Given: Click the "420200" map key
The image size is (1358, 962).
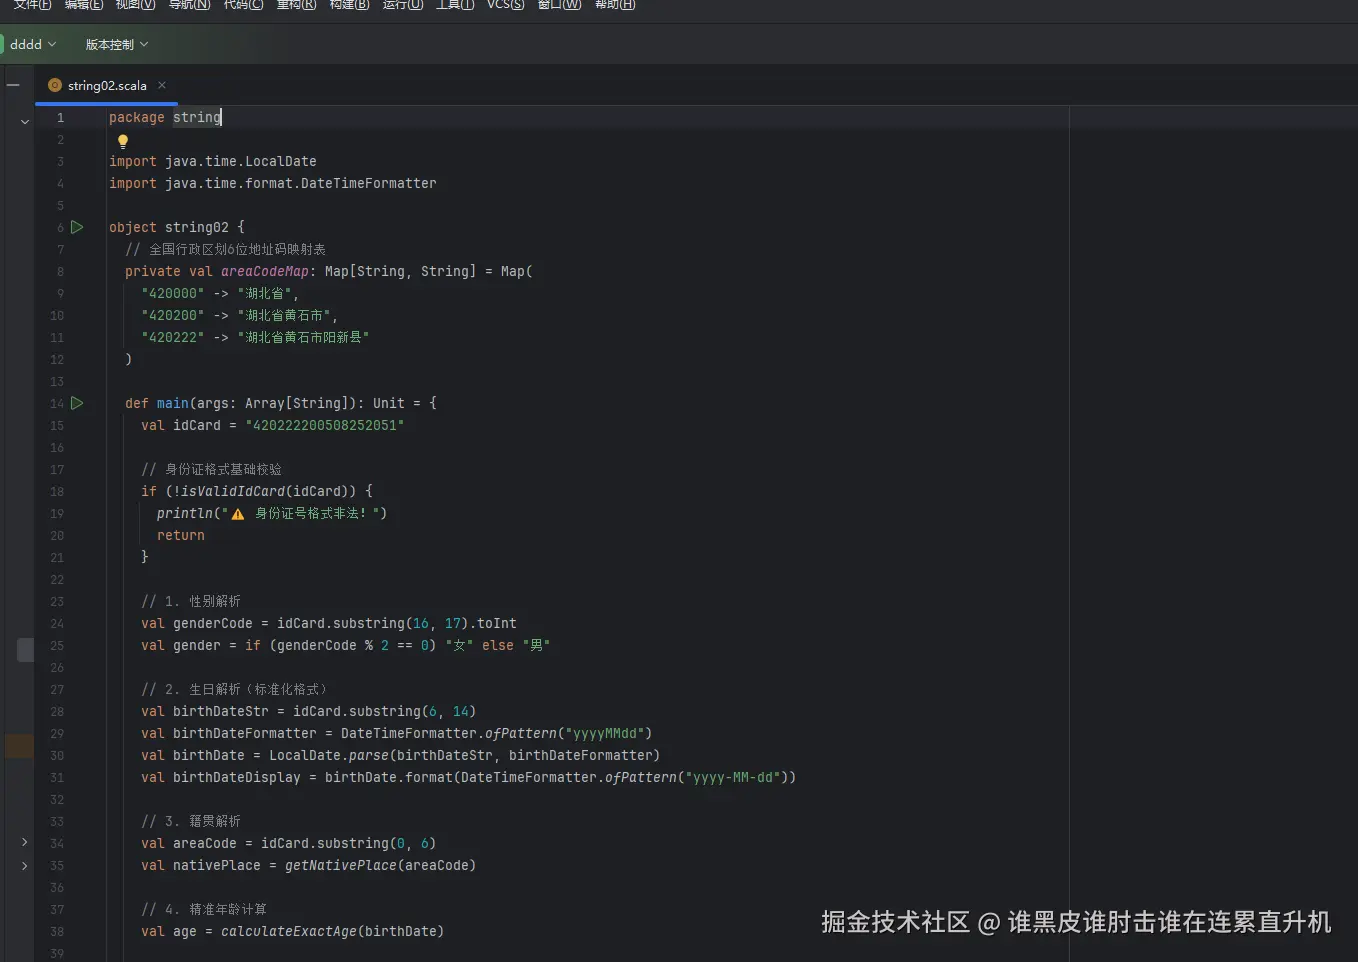Looking at the screenshot, I should tap(173, 315).
